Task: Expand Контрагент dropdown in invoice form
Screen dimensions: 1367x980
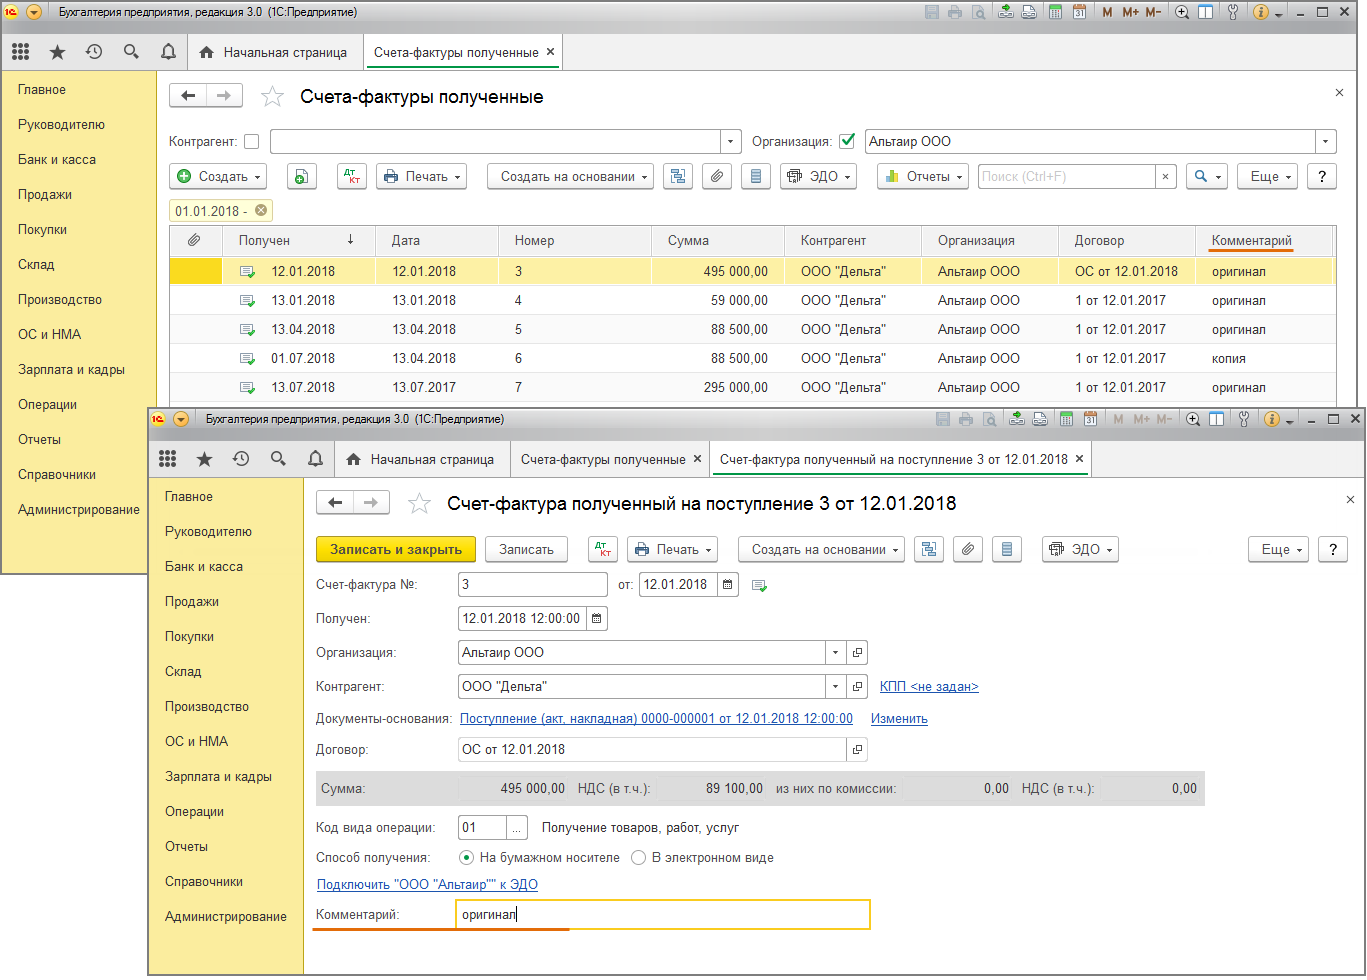Action: pos(836,686)
